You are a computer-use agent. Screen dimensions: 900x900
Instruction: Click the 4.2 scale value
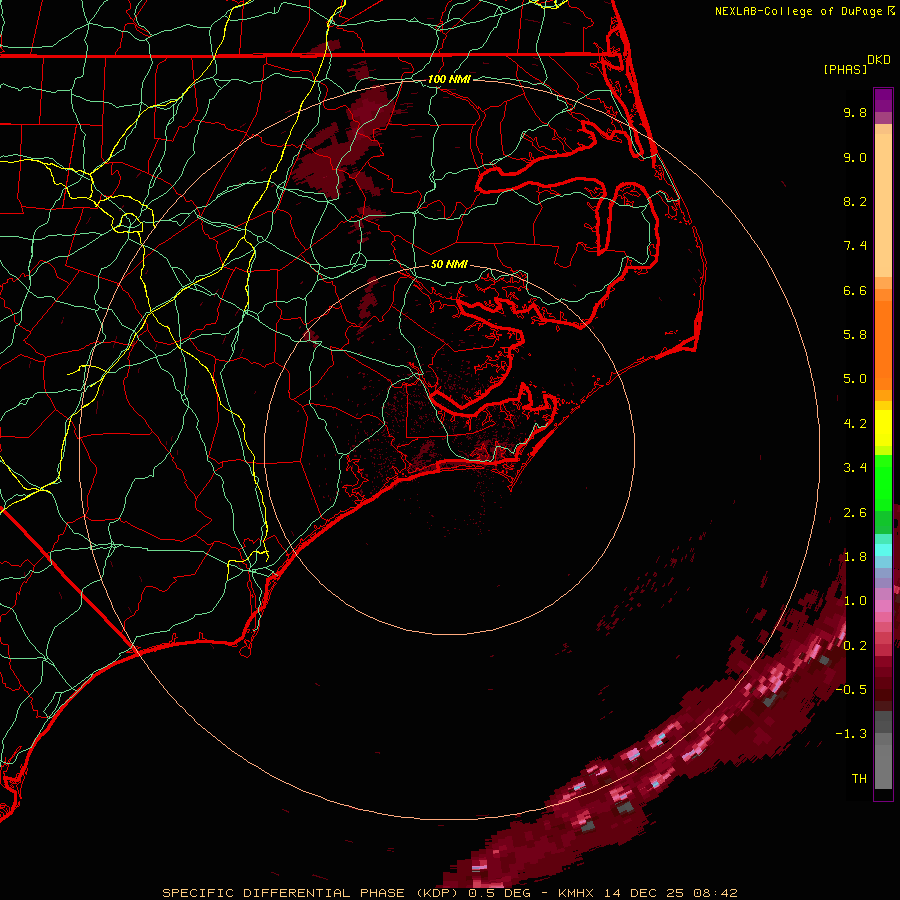(855, 424)
